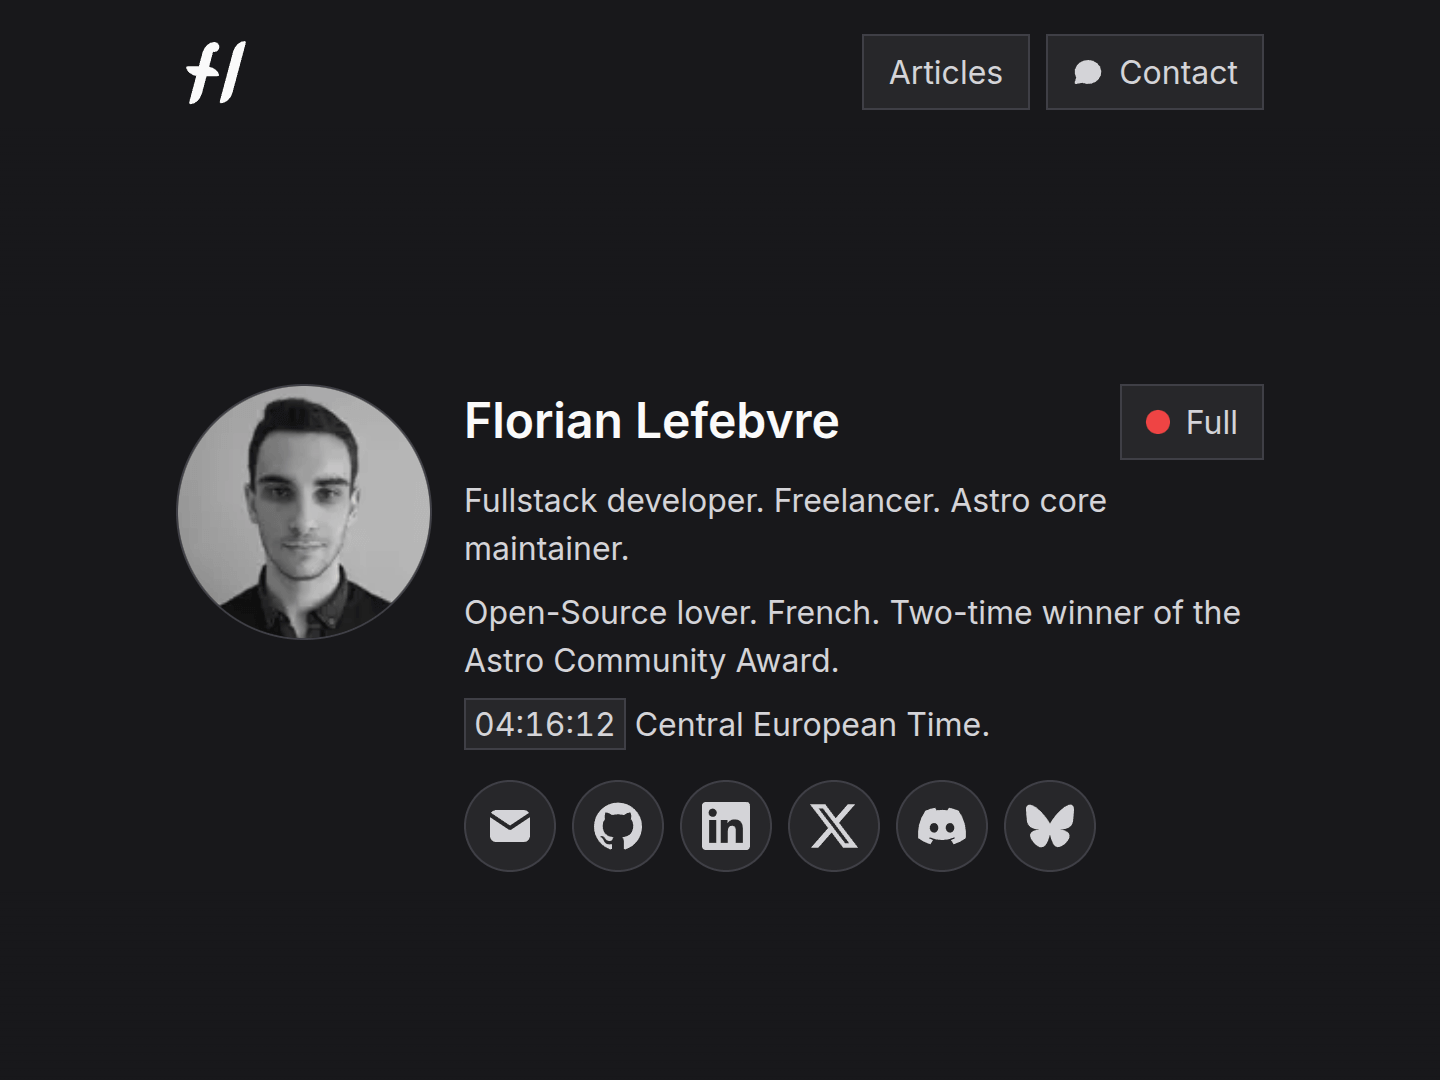Open Florian's LinkedIn profile icon
The image size is (1440, 1080).
tap(726, 826)
